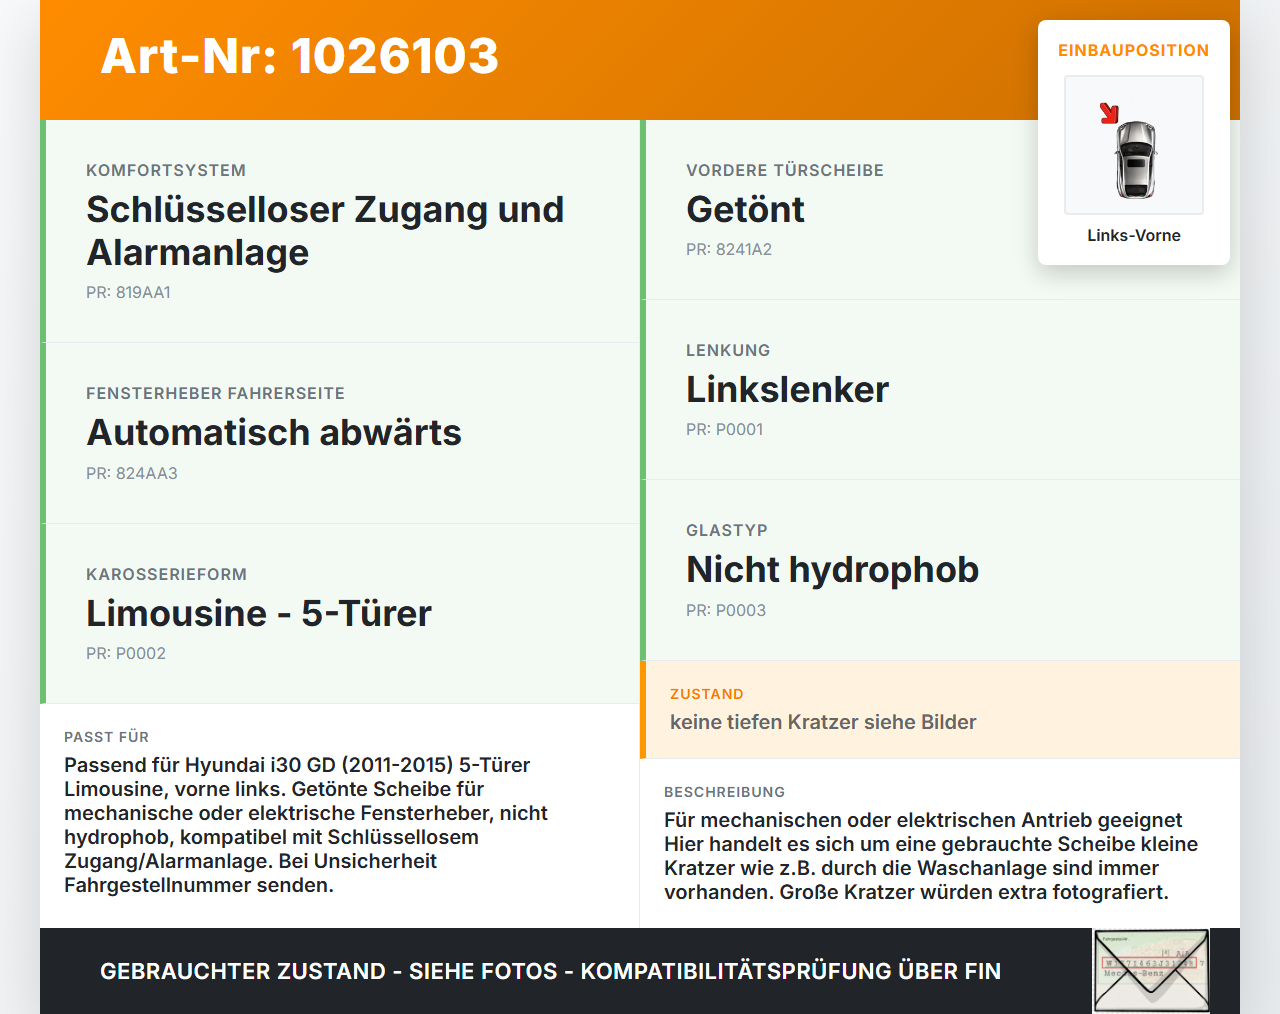Viewport: 1280px width, 1014px height.
Task: Select the Automatisch abwärts feature card
Action: click(340, 433)
